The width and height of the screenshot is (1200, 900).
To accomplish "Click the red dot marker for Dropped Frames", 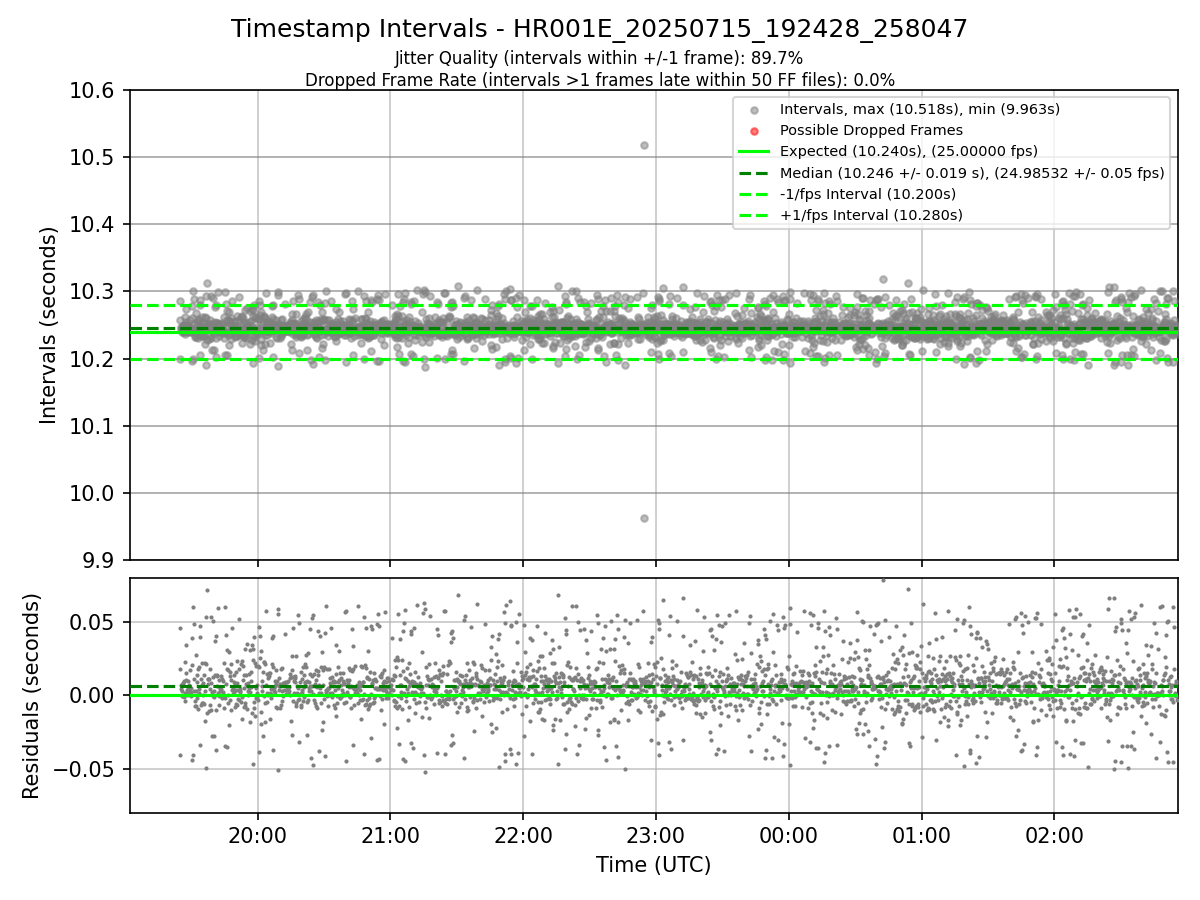I will pyautogui.click(x=755, y=131).
